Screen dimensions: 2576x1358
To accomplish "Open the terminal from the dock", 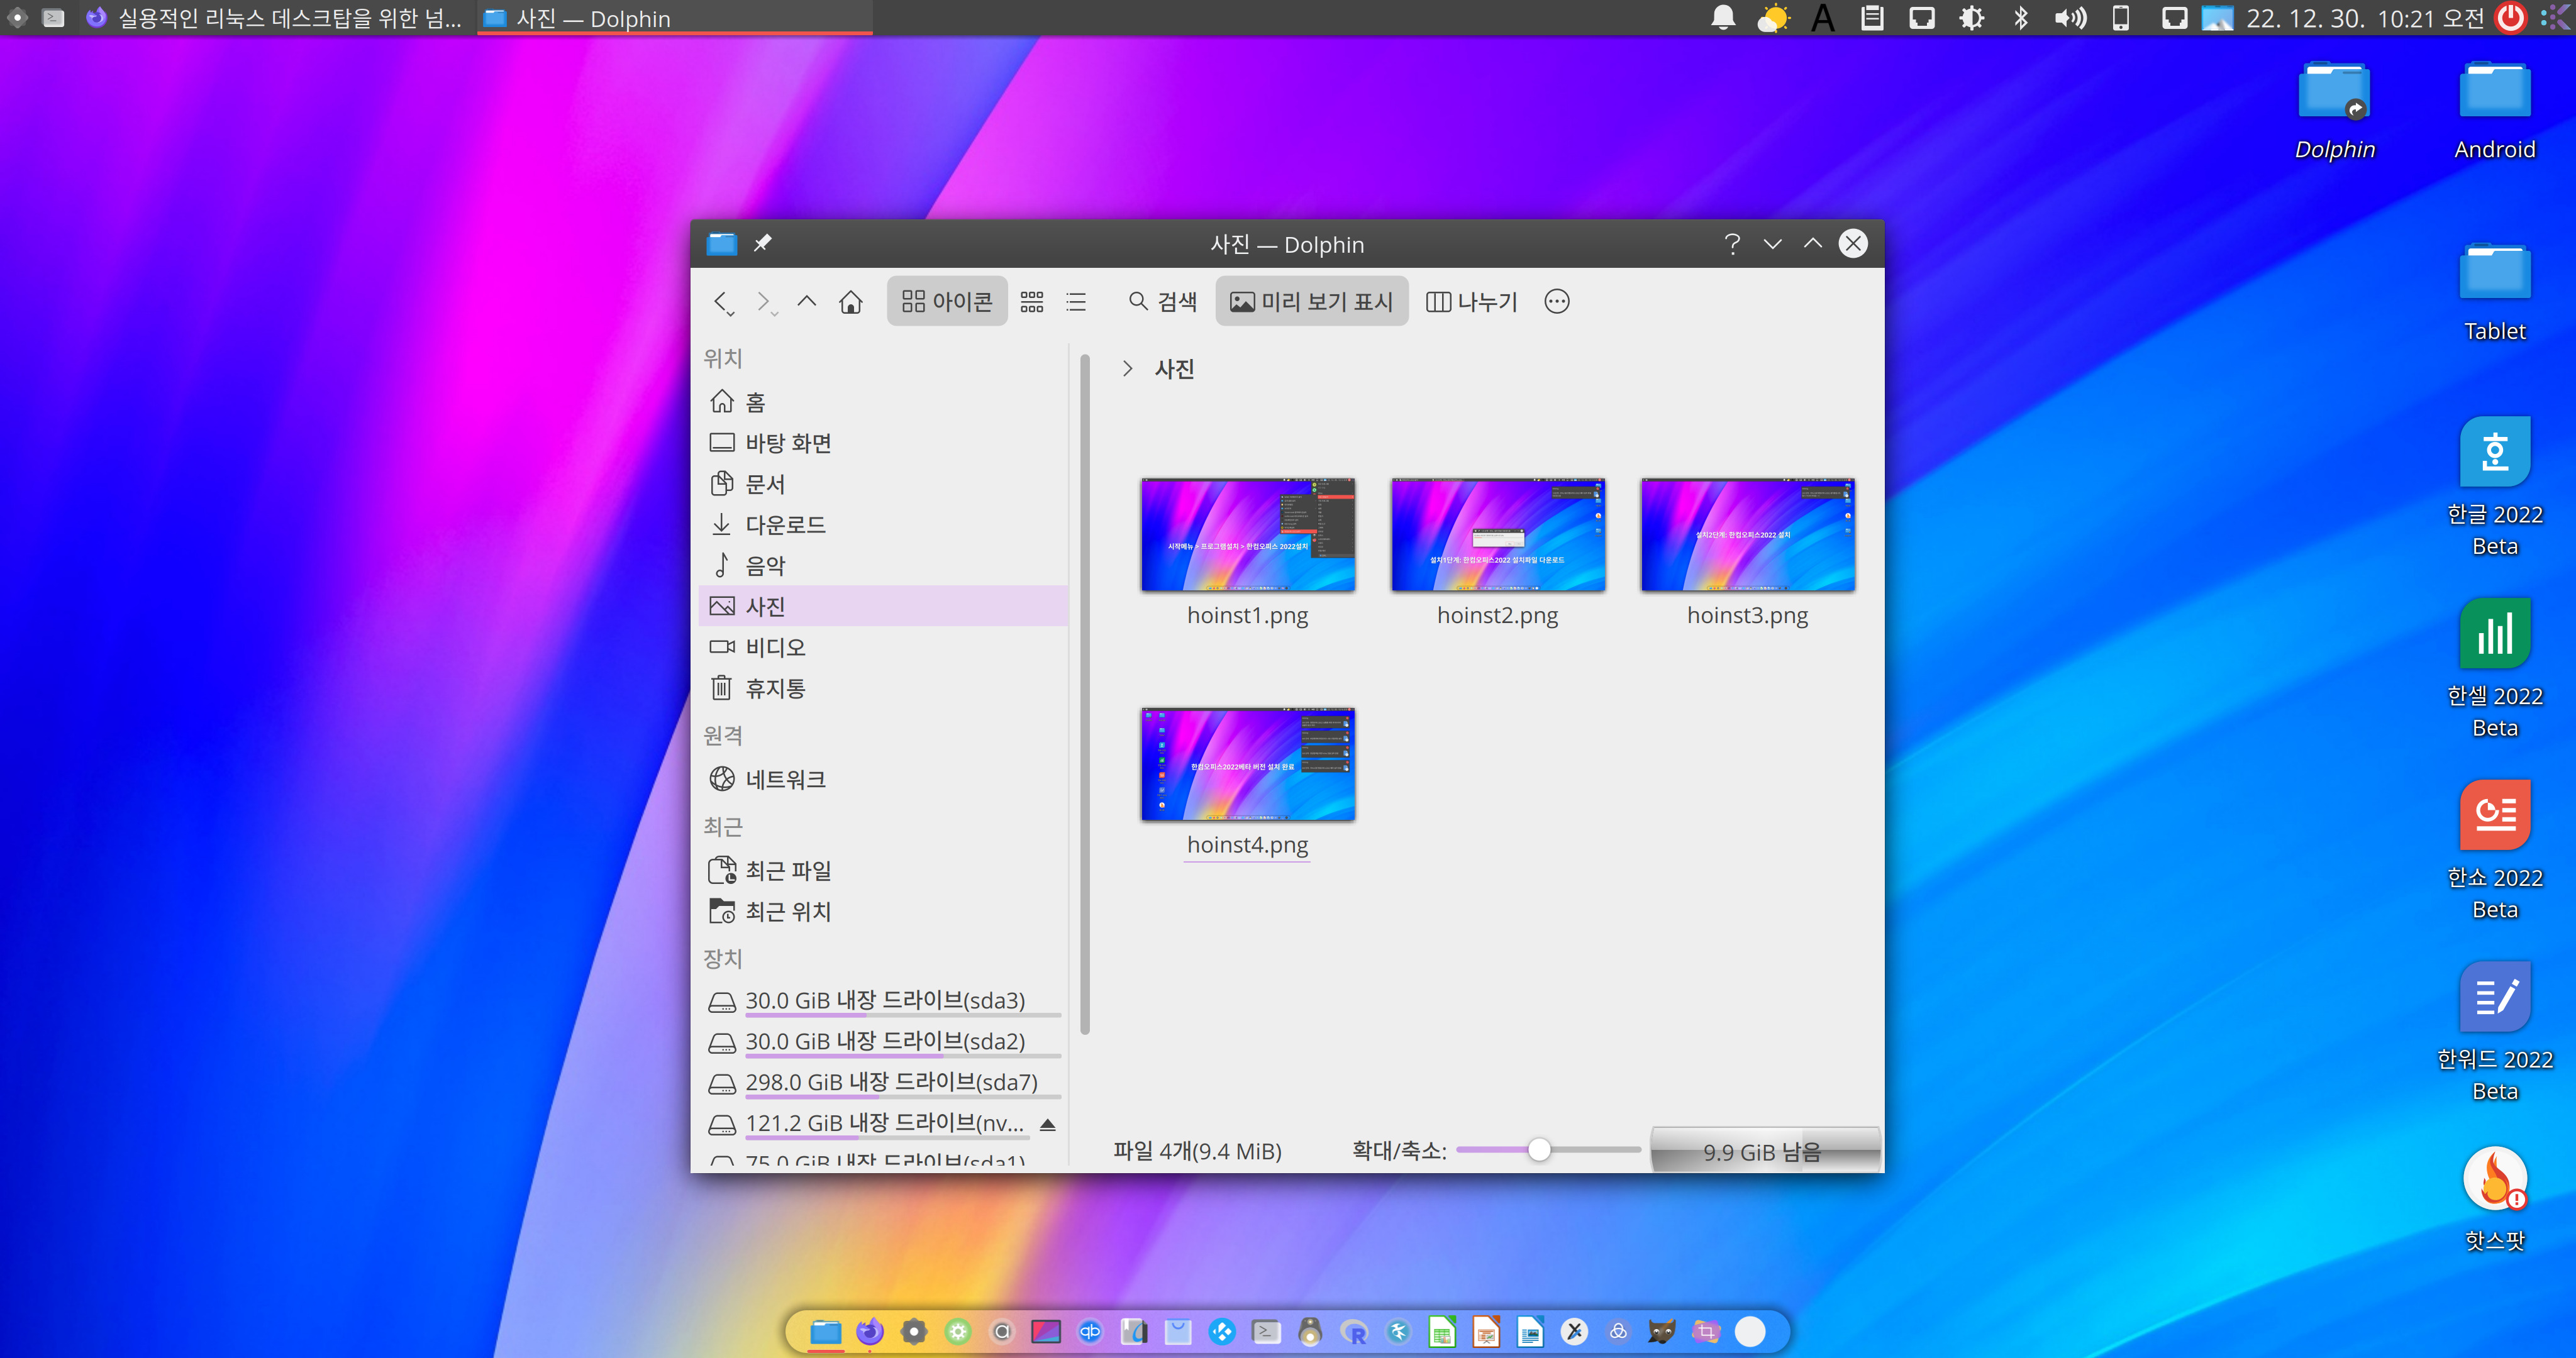I will (1266, 1331).
